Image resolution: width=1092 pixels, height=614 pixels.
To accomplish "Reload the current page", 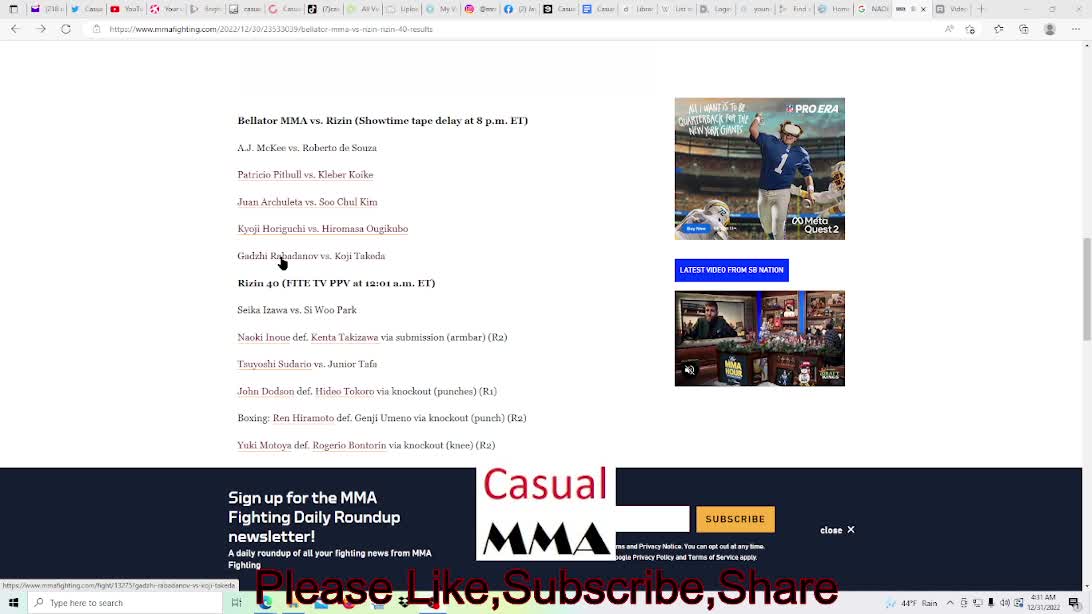I will [65, 29].
